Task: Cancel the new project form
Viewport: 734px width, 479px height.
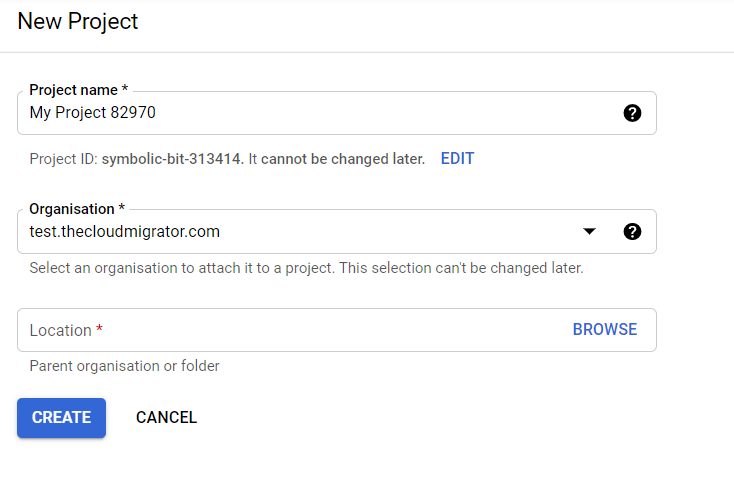Action: (x=166, y=418)
